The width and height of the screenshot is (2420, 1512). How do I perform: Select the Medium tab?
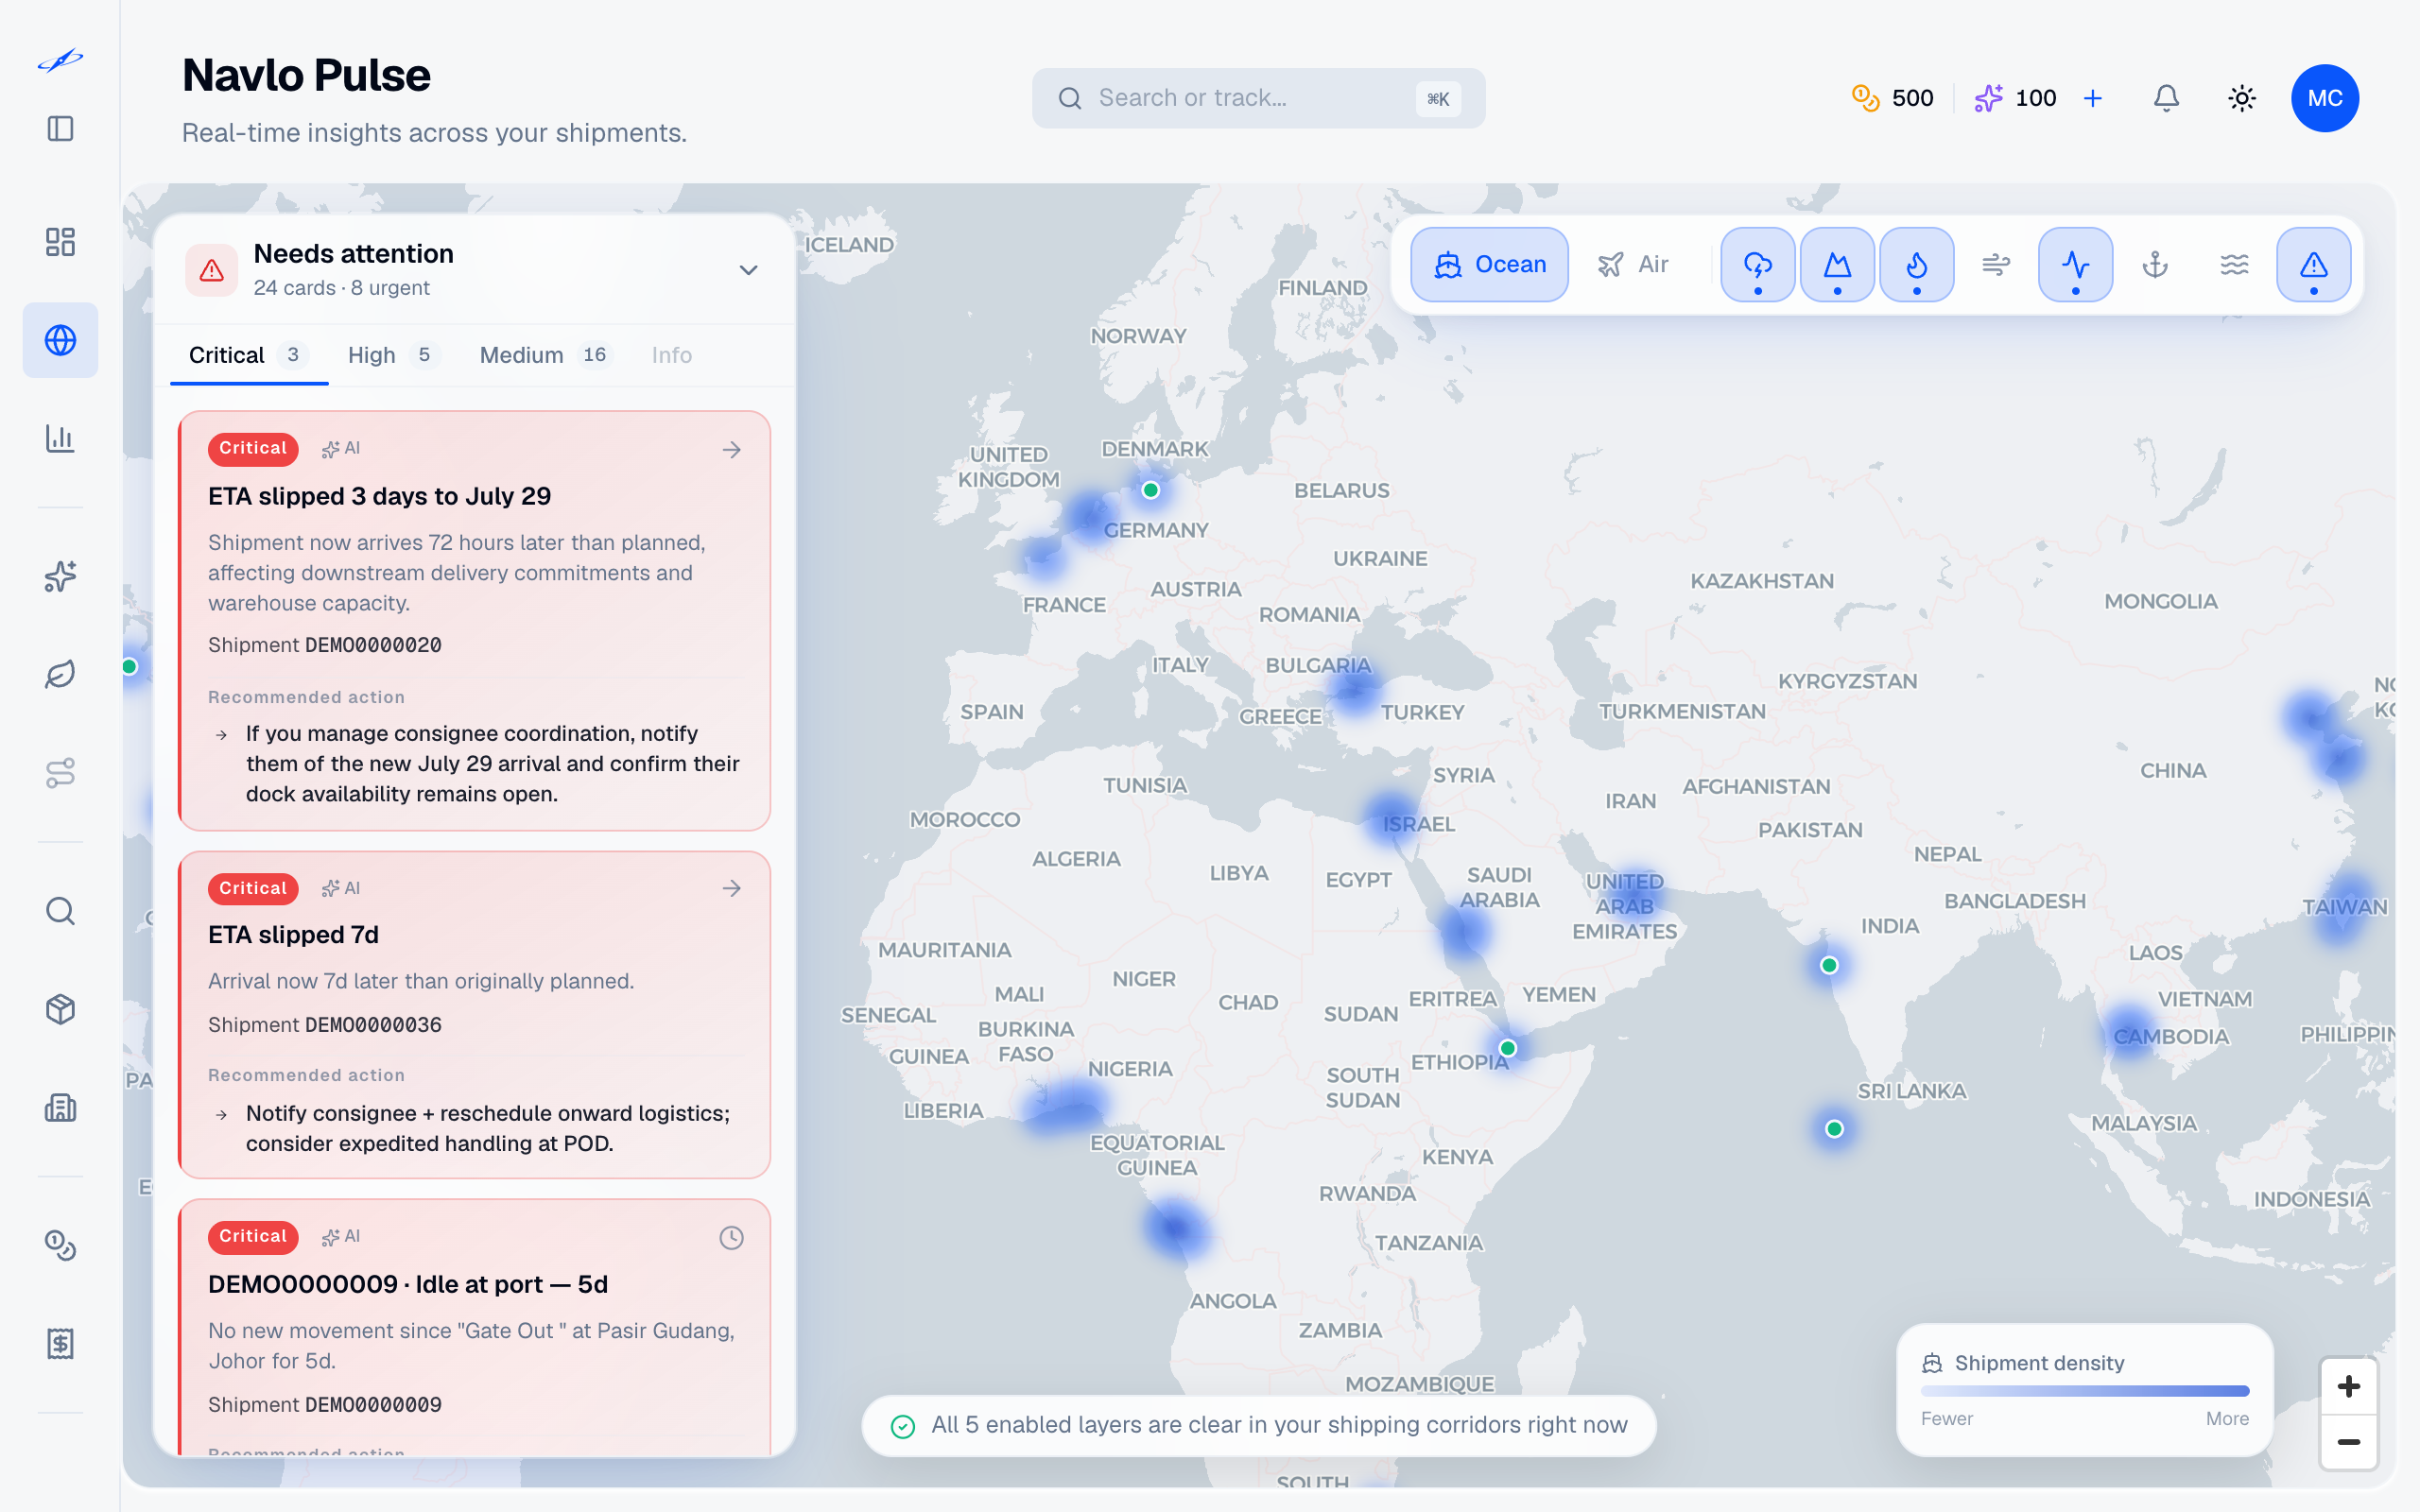pos(545,355)
